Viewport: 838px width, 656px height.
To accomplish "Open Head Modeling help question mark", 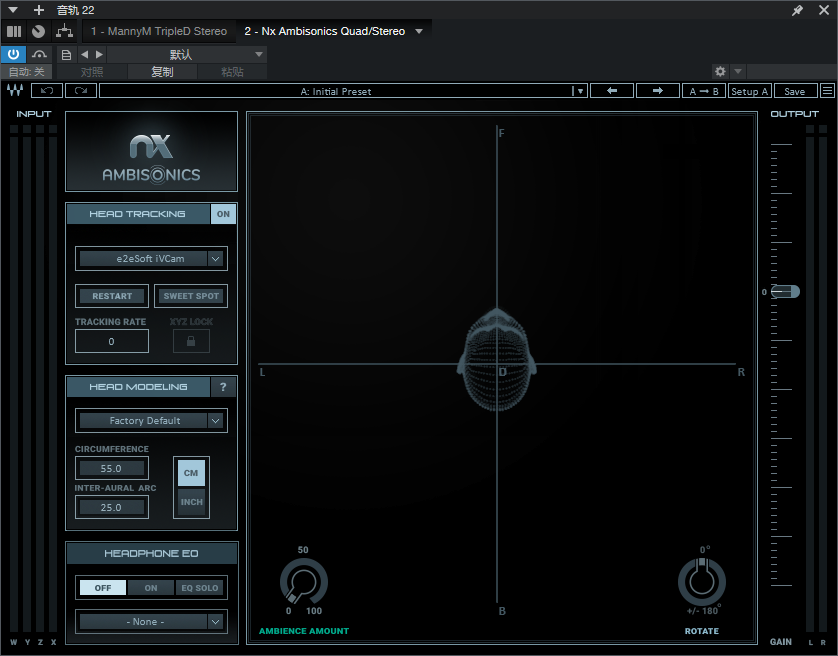I will [223, 387].
